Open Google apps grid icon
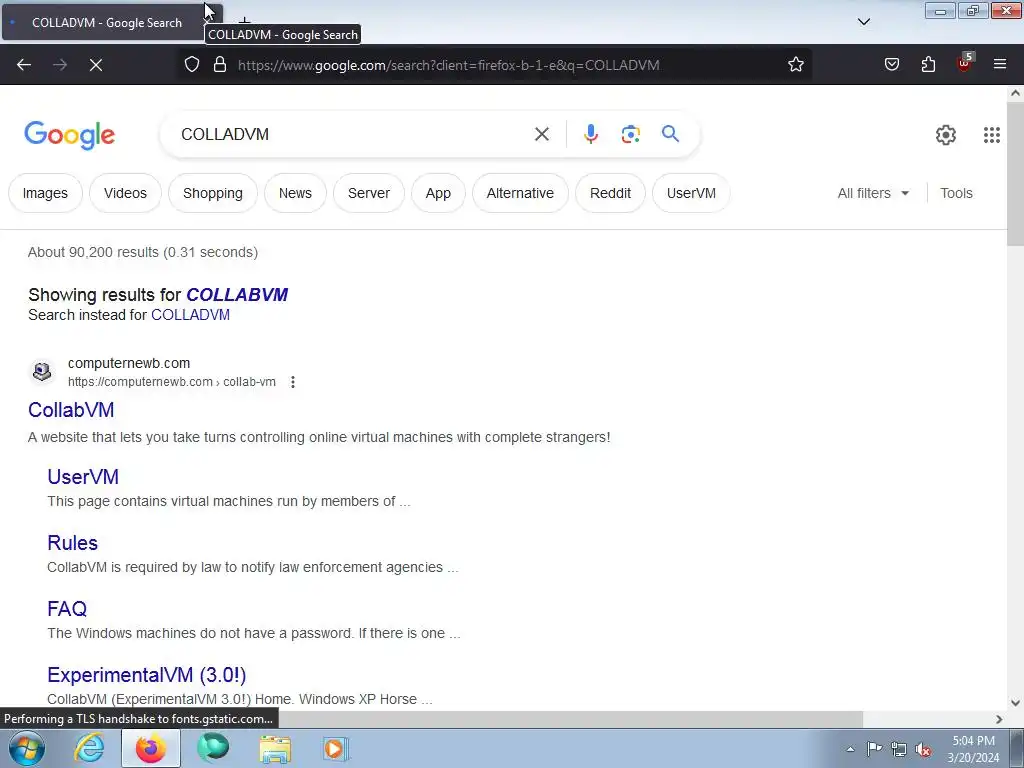Viewport: 1024px width, 768px height. click(x=992, y=135)
